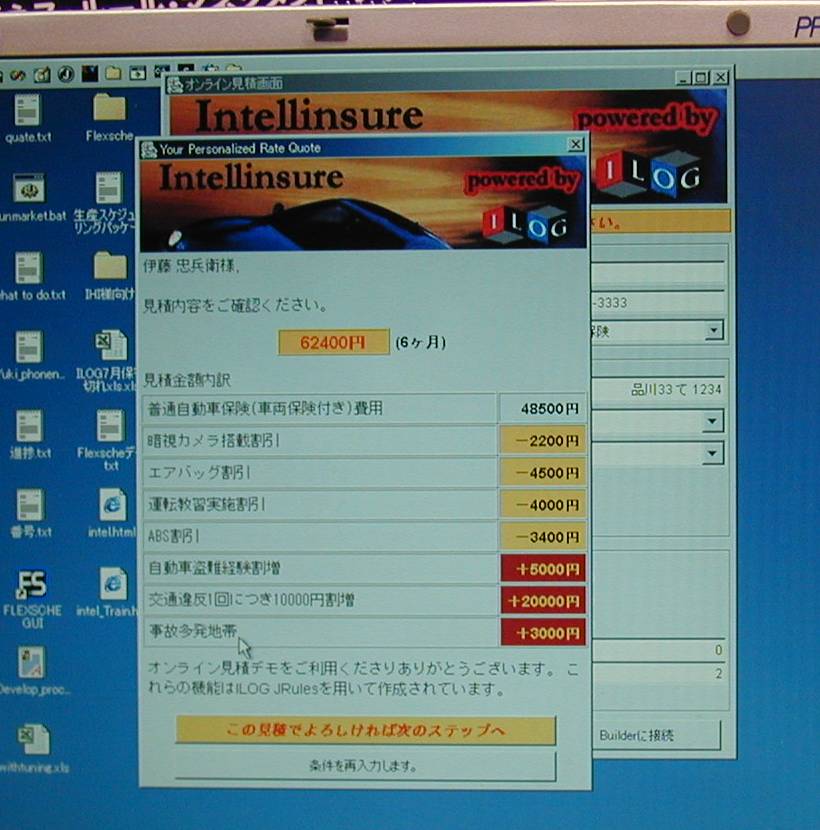Click the 条件を再入力します button
The height and width of the screenshot is (830, 820).
pos(365,765)
